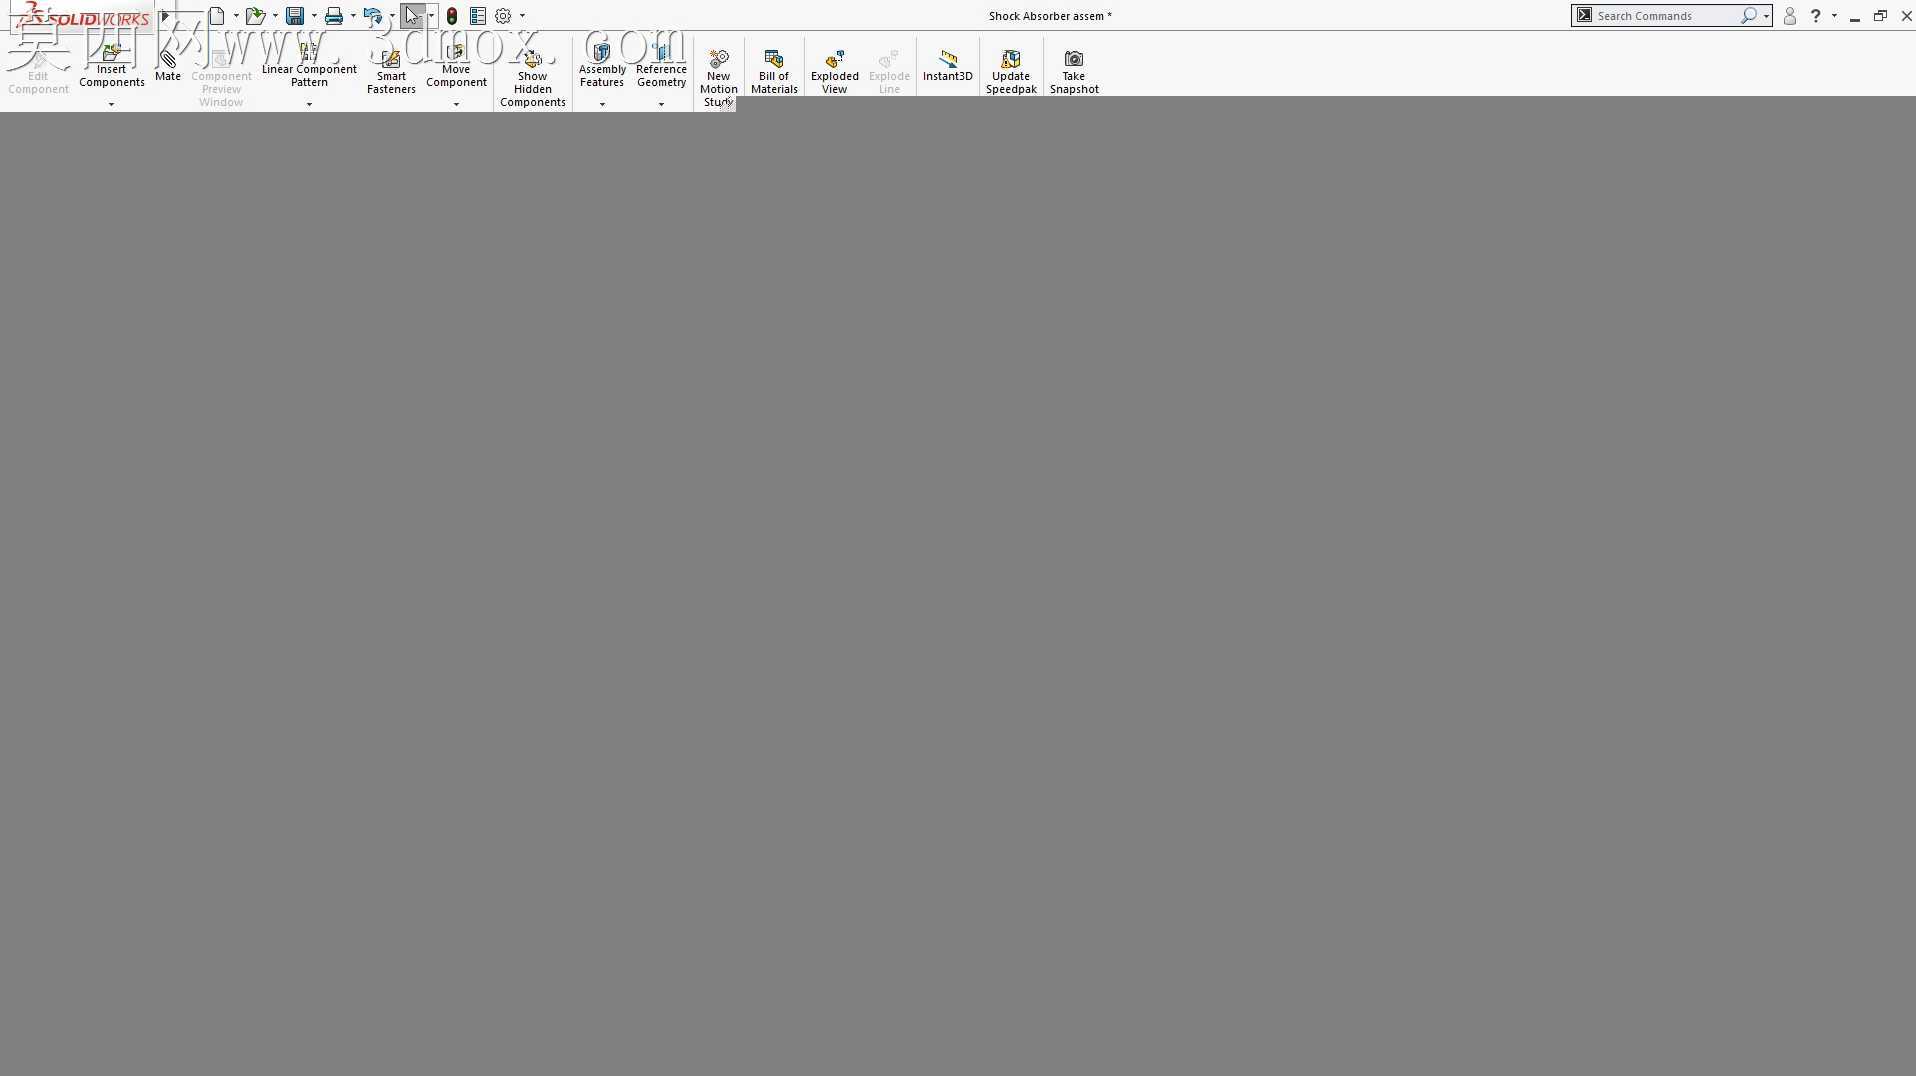Open Assembly Features
The width and height of the screenshot is (1916, 1076).
click(x=602, y=66)
